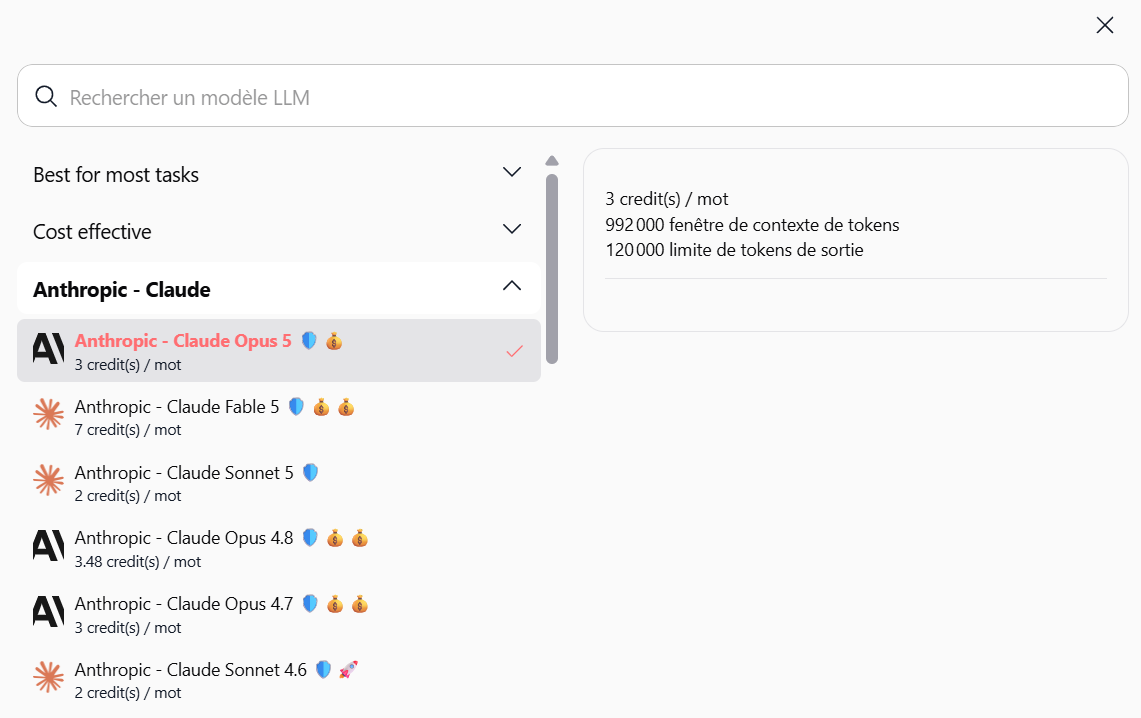The width and height of the screenshot is (1141, 718).
Task: Switch to Anthropic - Claude Opus 4.7 model
Action: [279, 613]
